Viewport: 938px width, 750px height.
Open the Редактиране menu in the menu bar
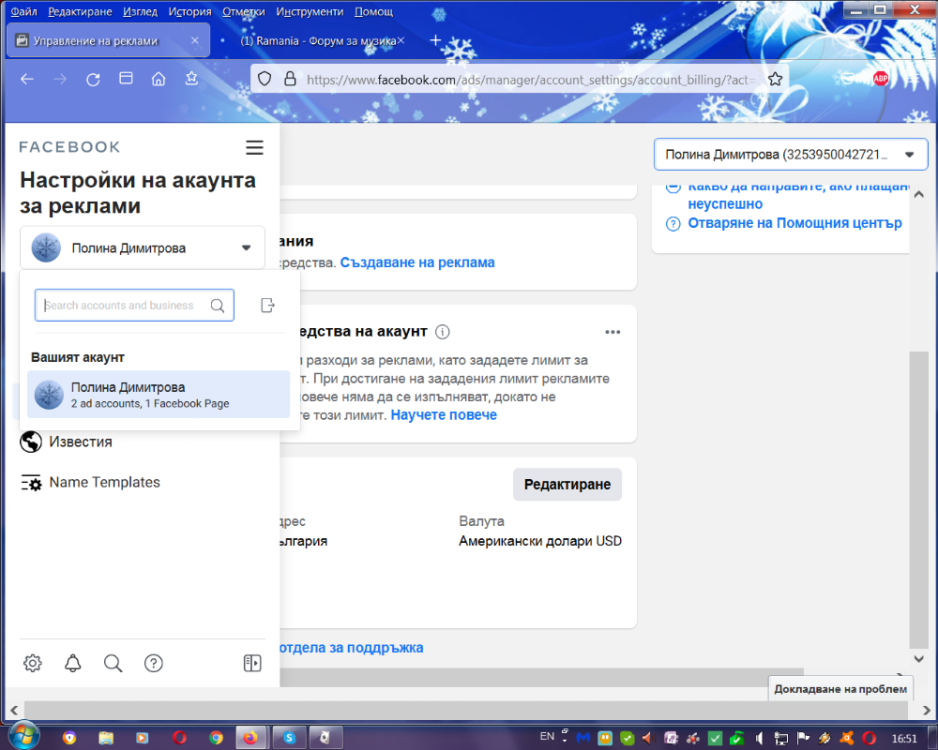[80, 11]
